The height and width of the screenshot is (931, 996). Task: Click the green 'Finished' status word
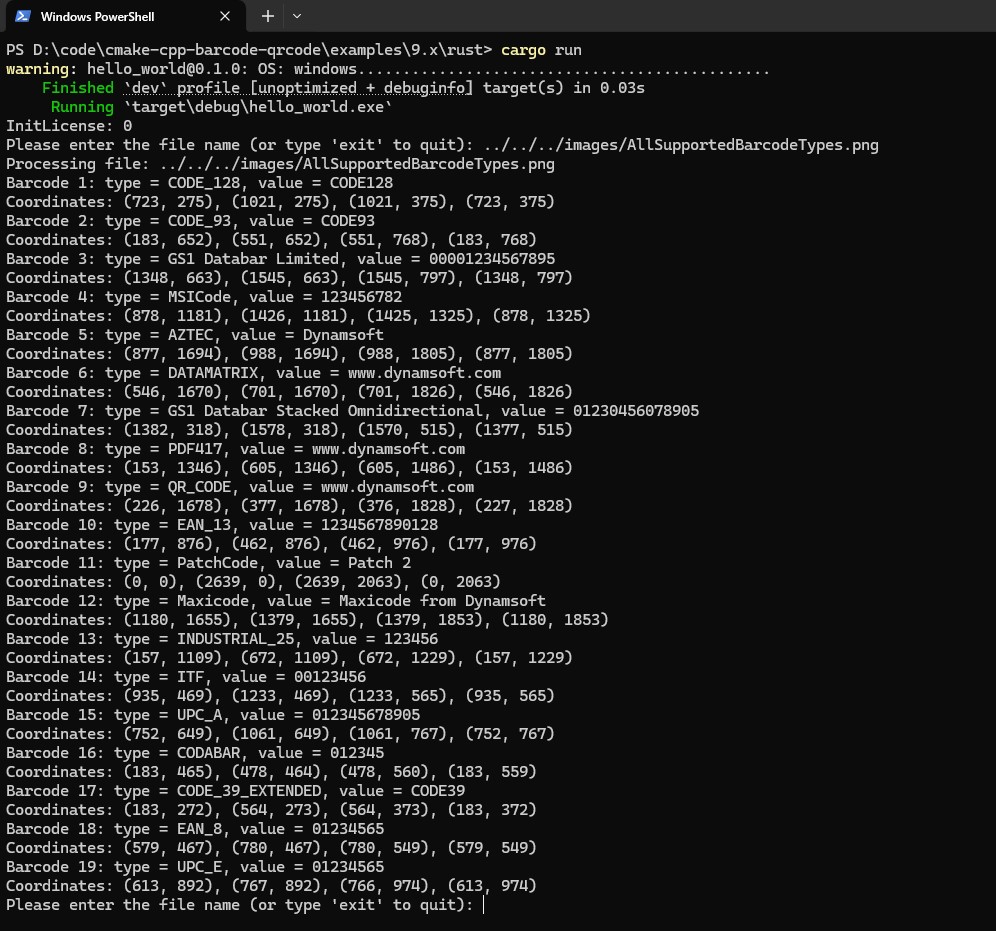(x=78, y=88)
